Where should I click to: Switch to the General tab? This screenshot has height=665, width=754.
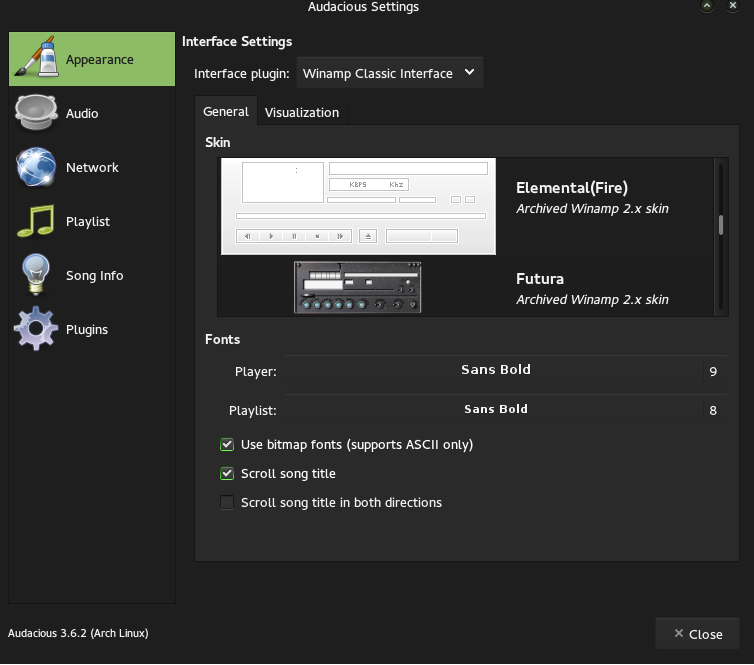[x=226, y=112]
